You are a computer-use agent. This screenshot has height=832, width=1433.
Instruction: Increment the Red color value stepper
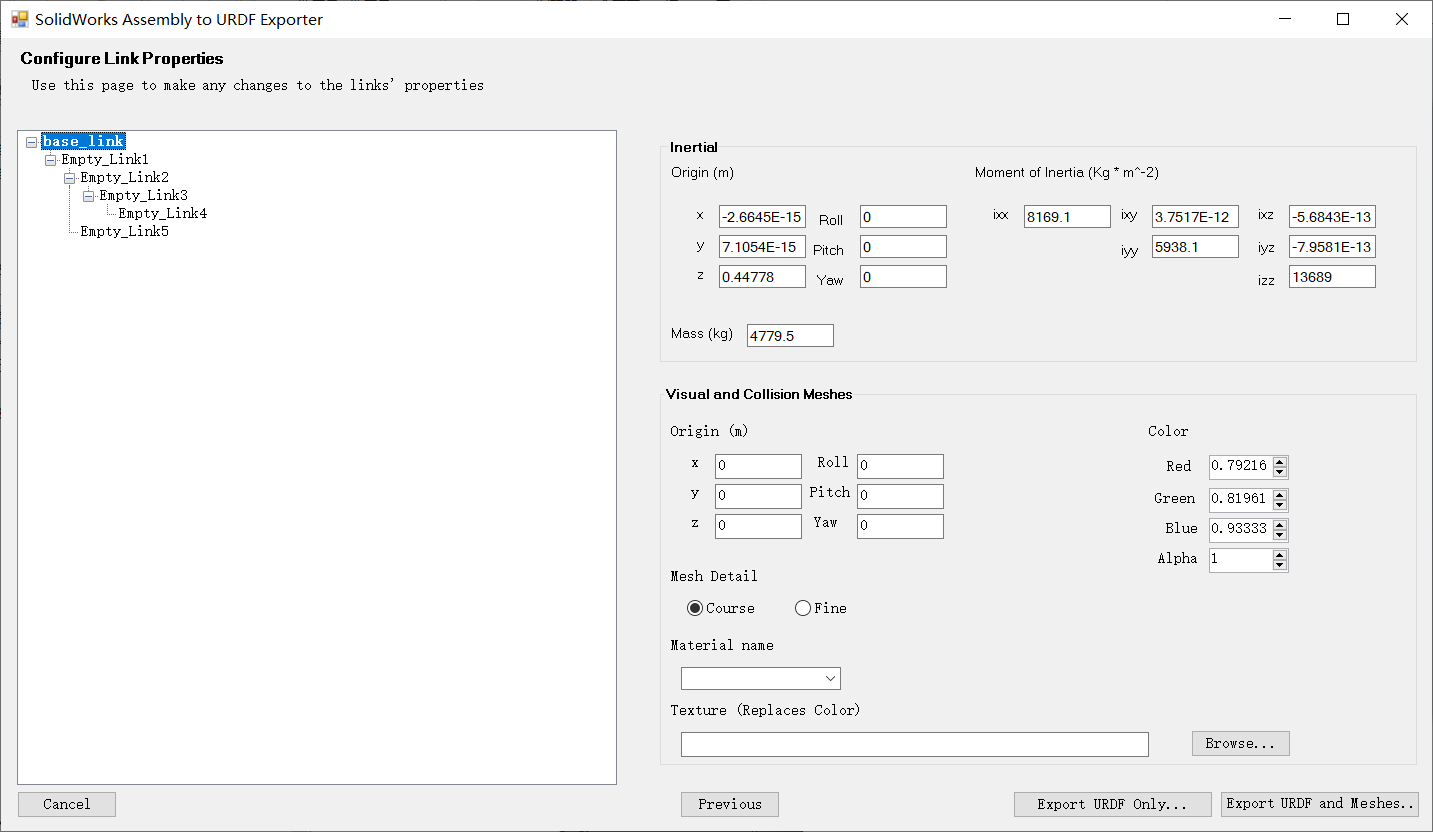point(1281,461)
